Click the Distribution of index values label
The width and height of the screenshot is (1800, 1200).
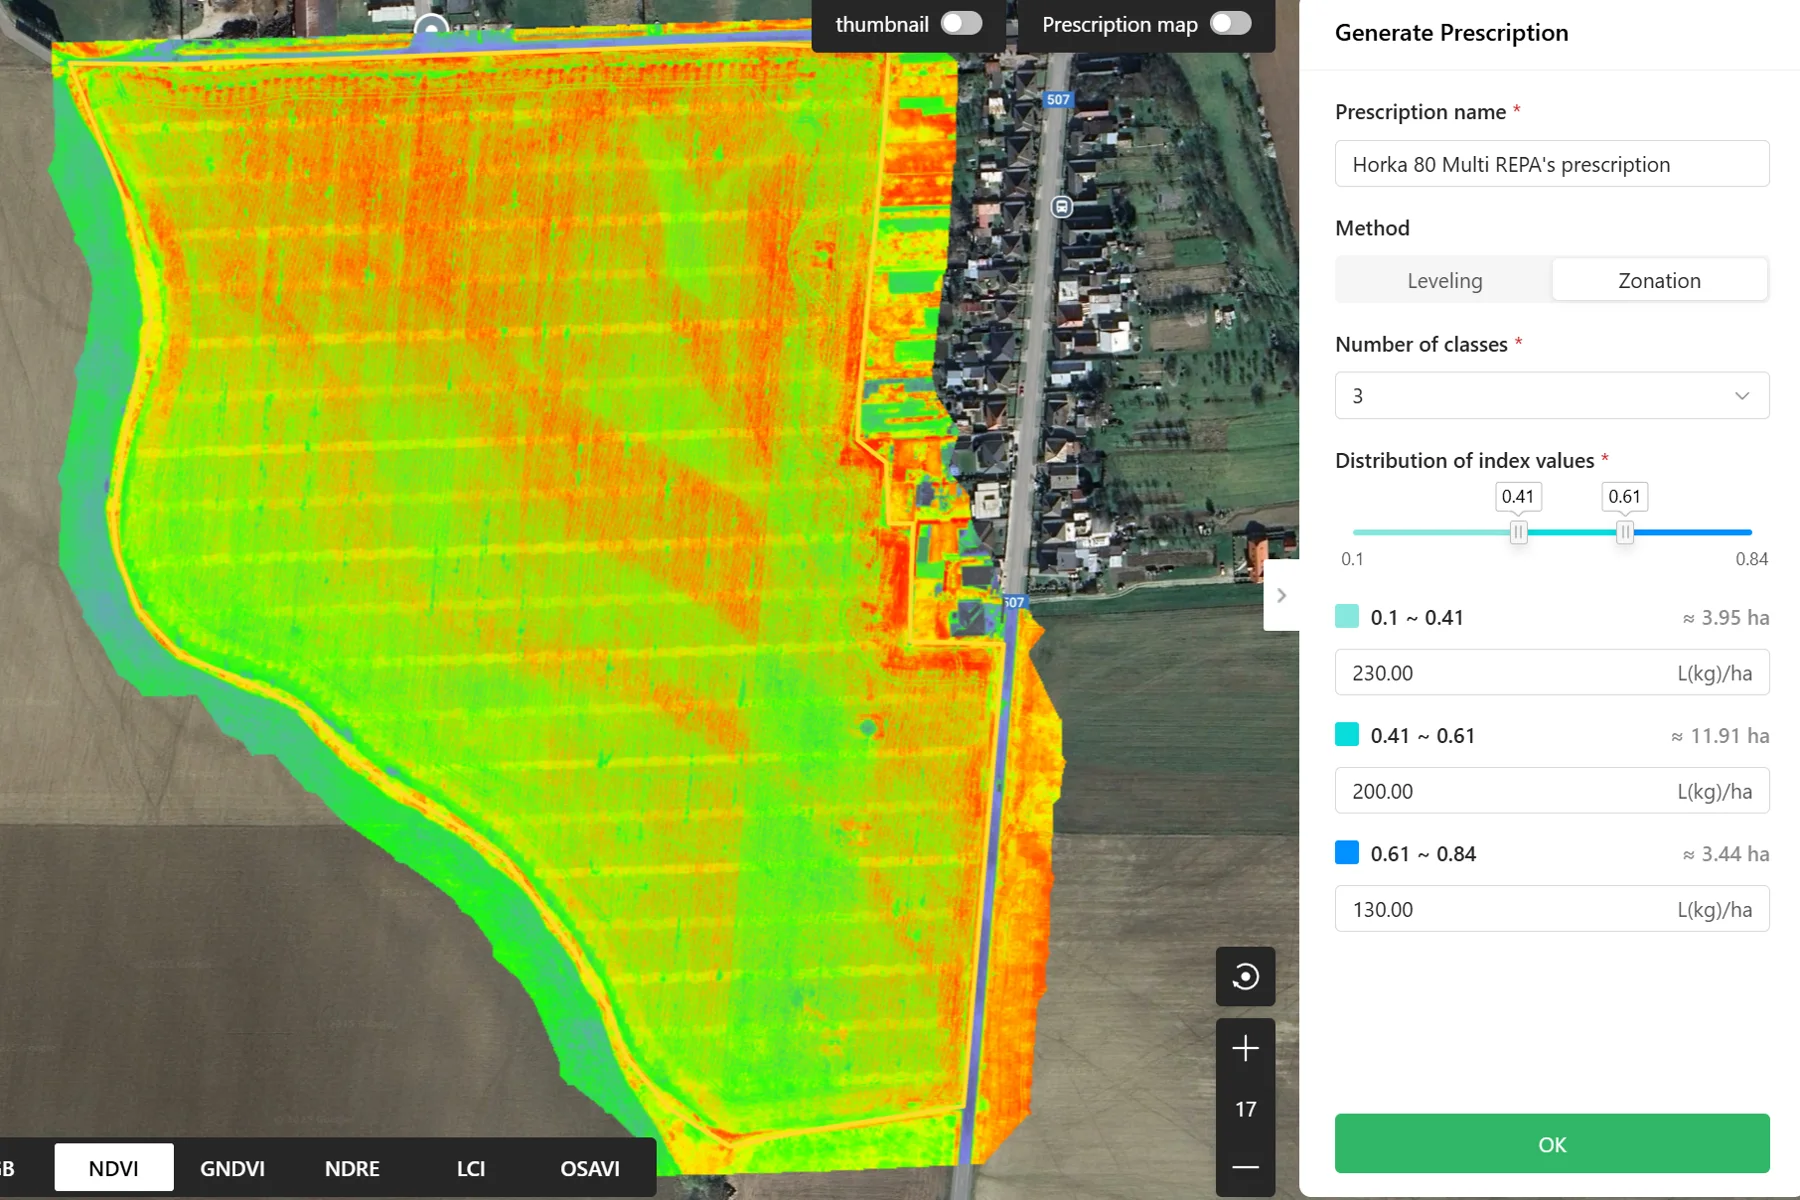(x=1464, y=461)
